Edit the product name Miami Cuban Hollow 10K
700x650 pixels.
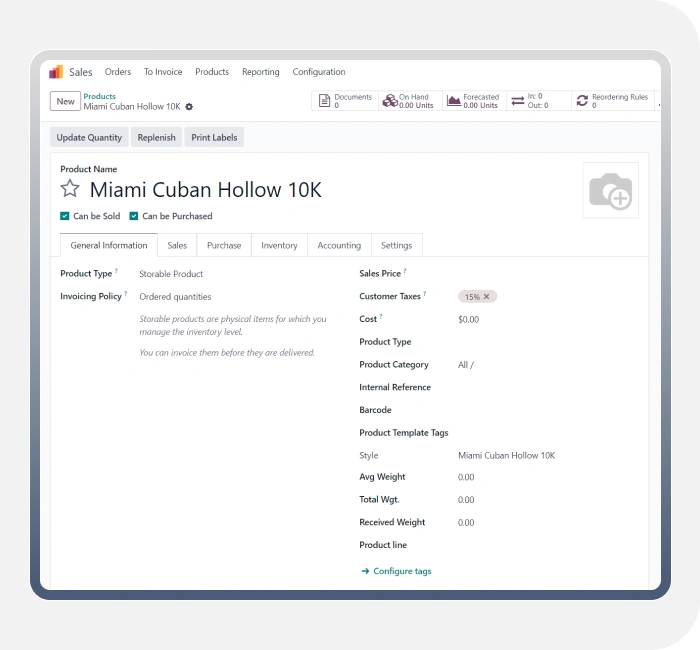[205, 189]
